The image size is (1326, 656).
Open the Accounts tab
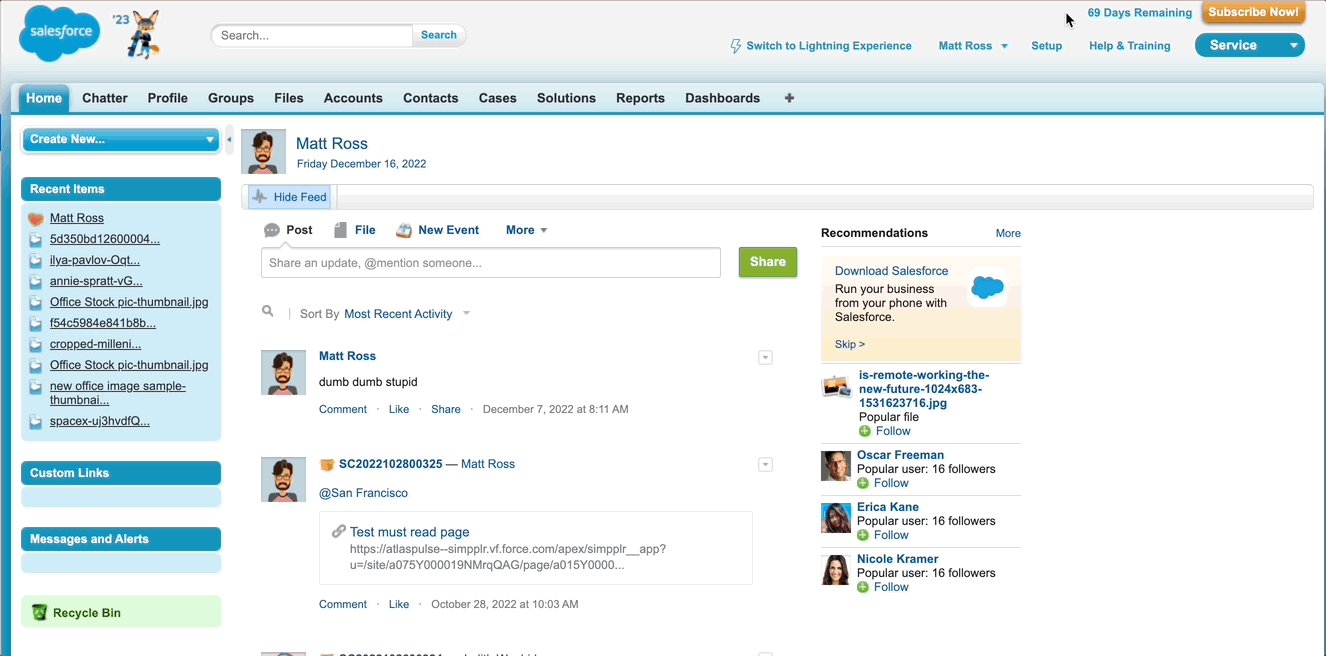point(353,98)
